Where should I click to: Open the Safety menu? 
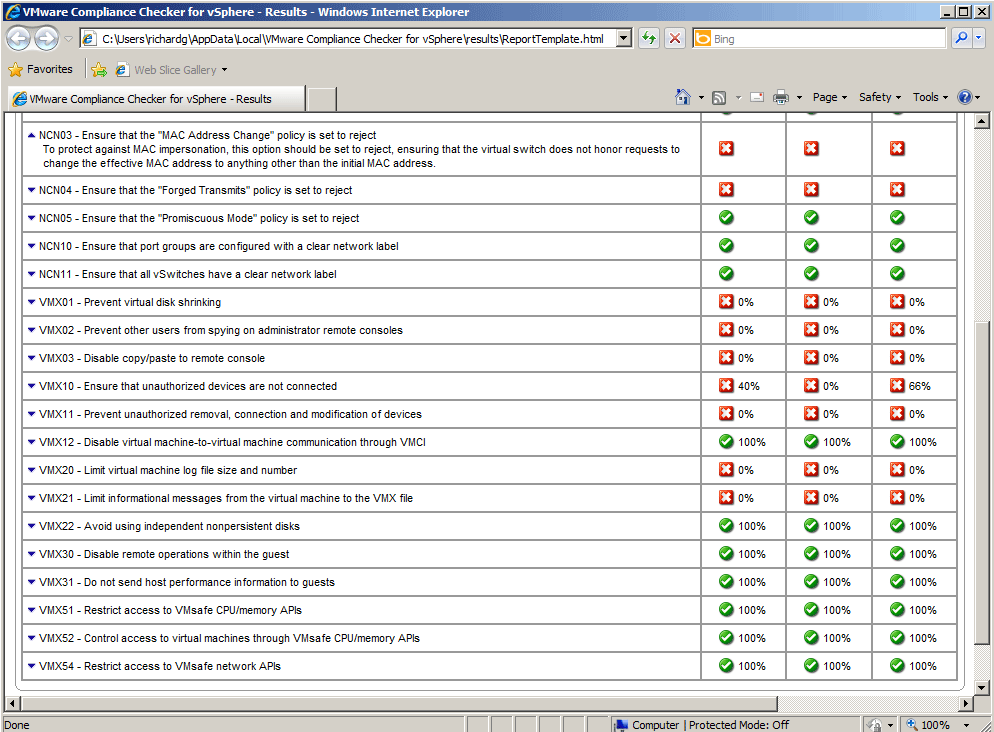coord(879,97)
